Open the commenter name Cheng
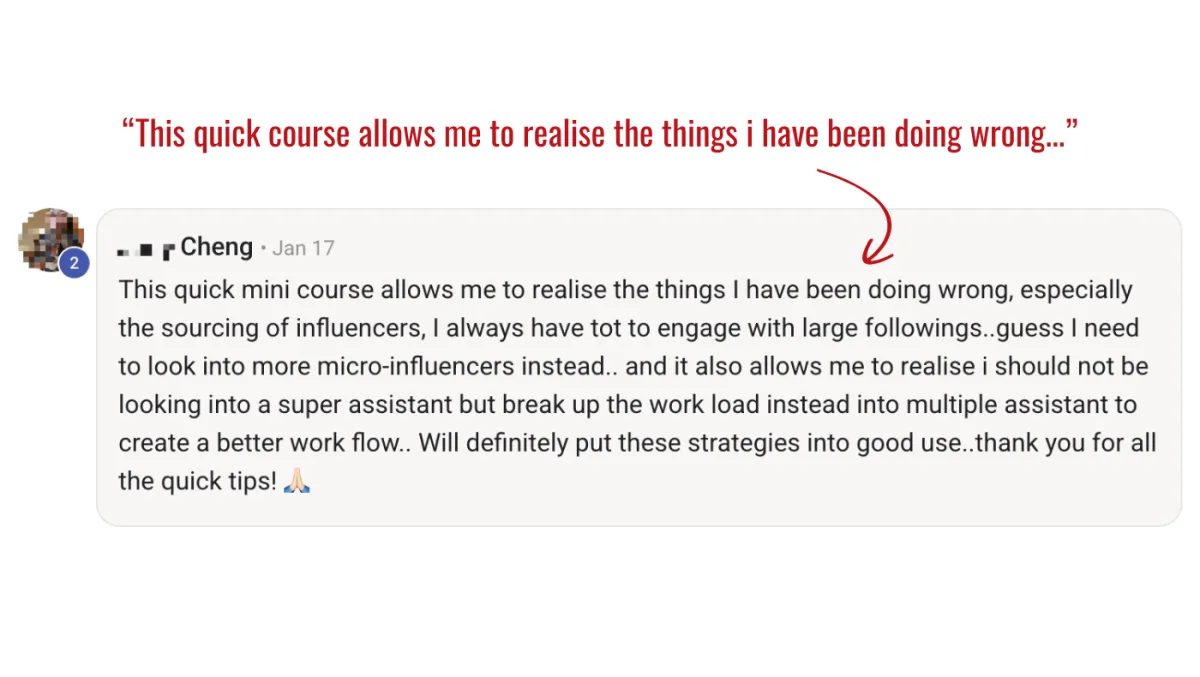The height and width of the screenshot is (677, 1200). 217,247
